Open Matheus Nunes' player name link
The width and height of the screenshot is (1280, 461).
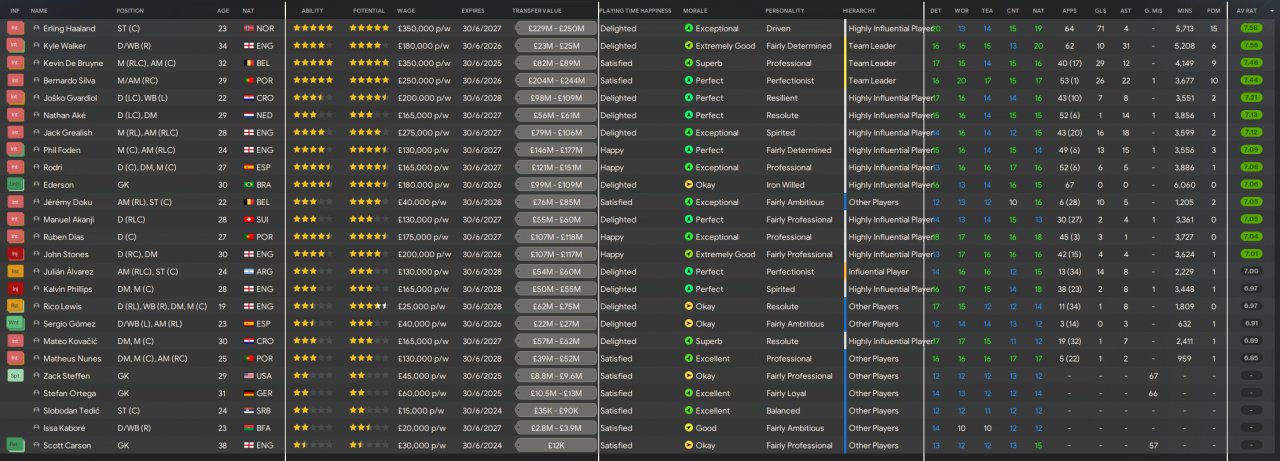pyautogui.click(x=73, y=358)
